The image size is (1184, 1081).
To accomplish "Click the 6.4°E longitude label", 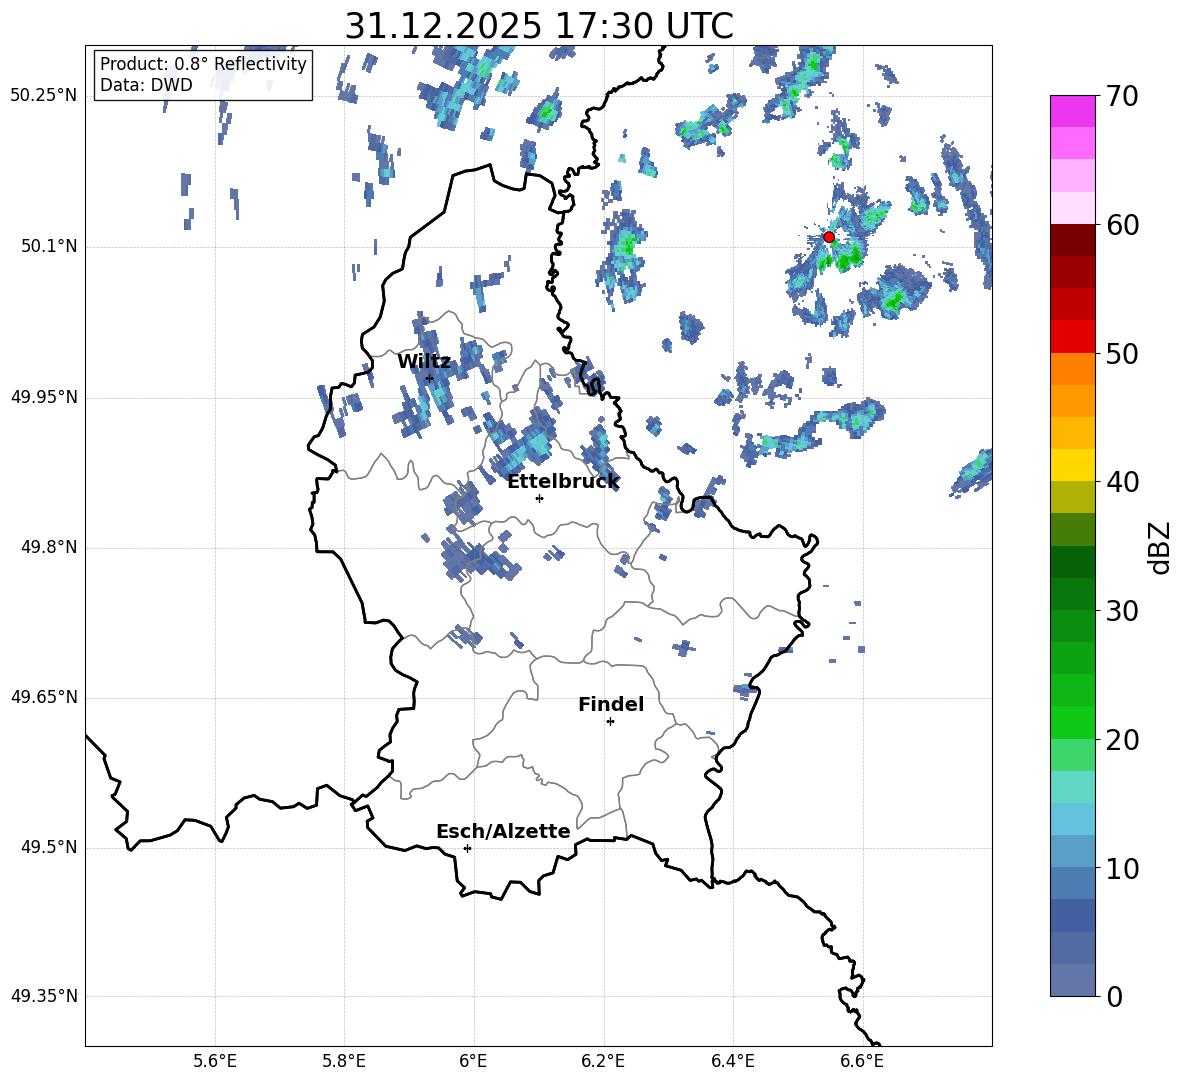I will (x=732, y=1061).
